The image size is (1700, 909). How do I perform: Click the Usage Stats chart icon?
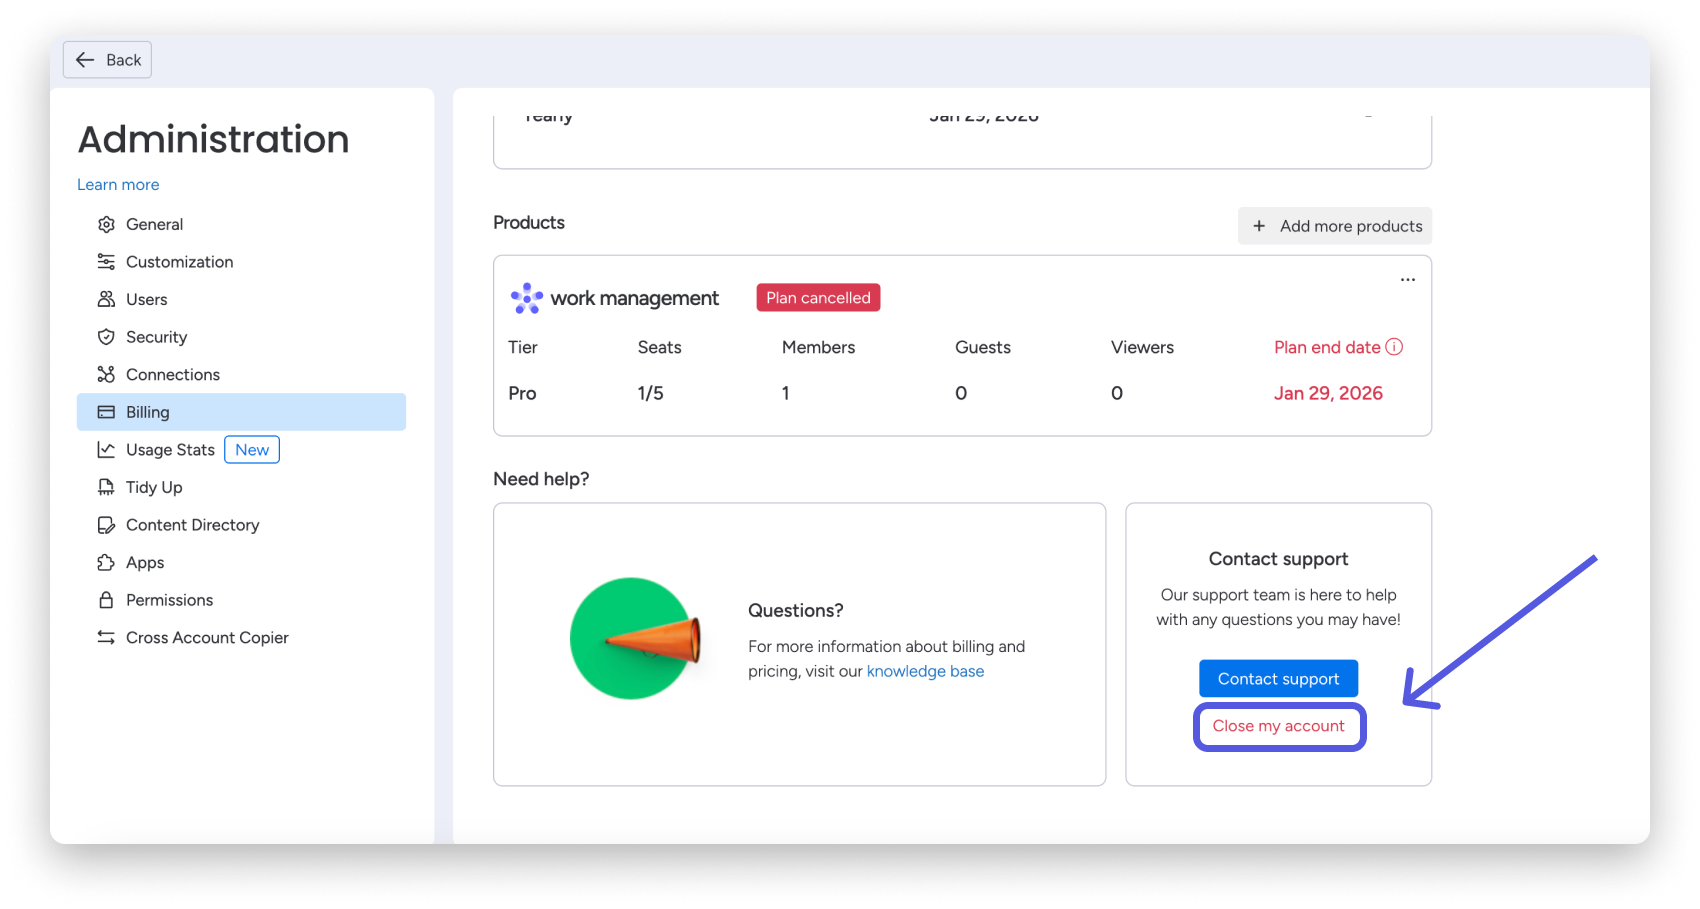106,450
